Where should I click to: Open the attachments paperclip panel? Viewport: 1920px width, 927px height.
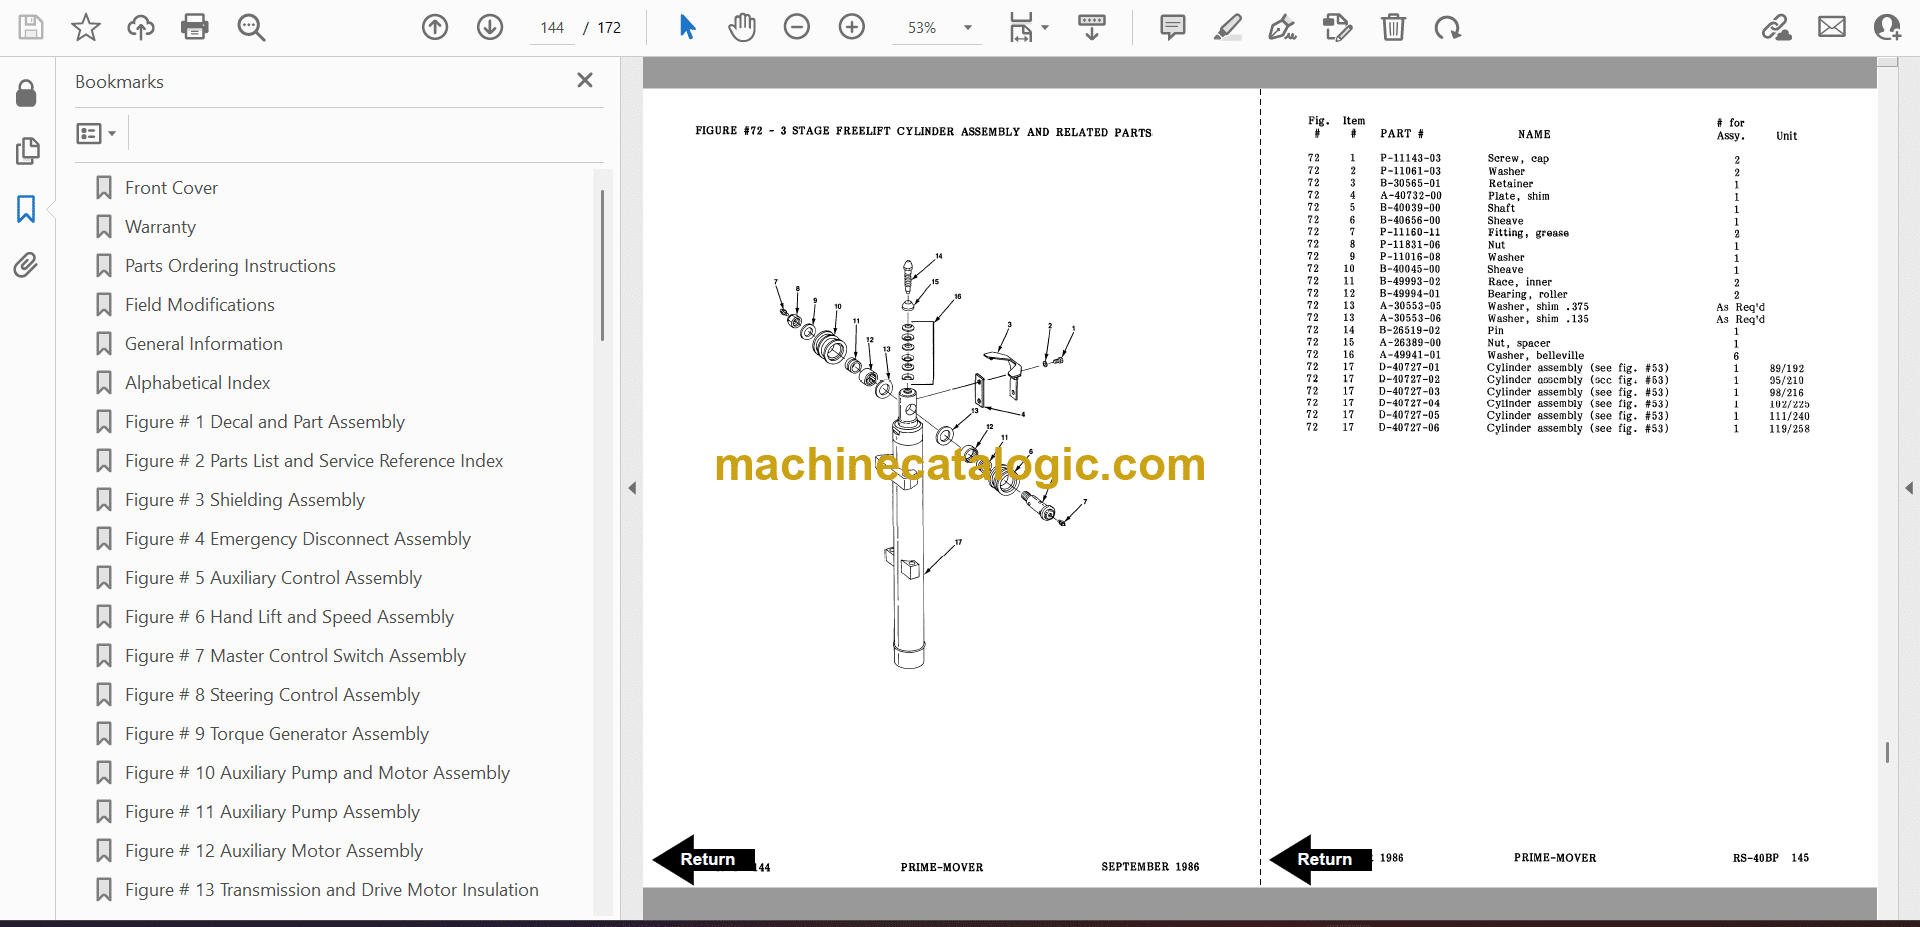tap(27, 265)
